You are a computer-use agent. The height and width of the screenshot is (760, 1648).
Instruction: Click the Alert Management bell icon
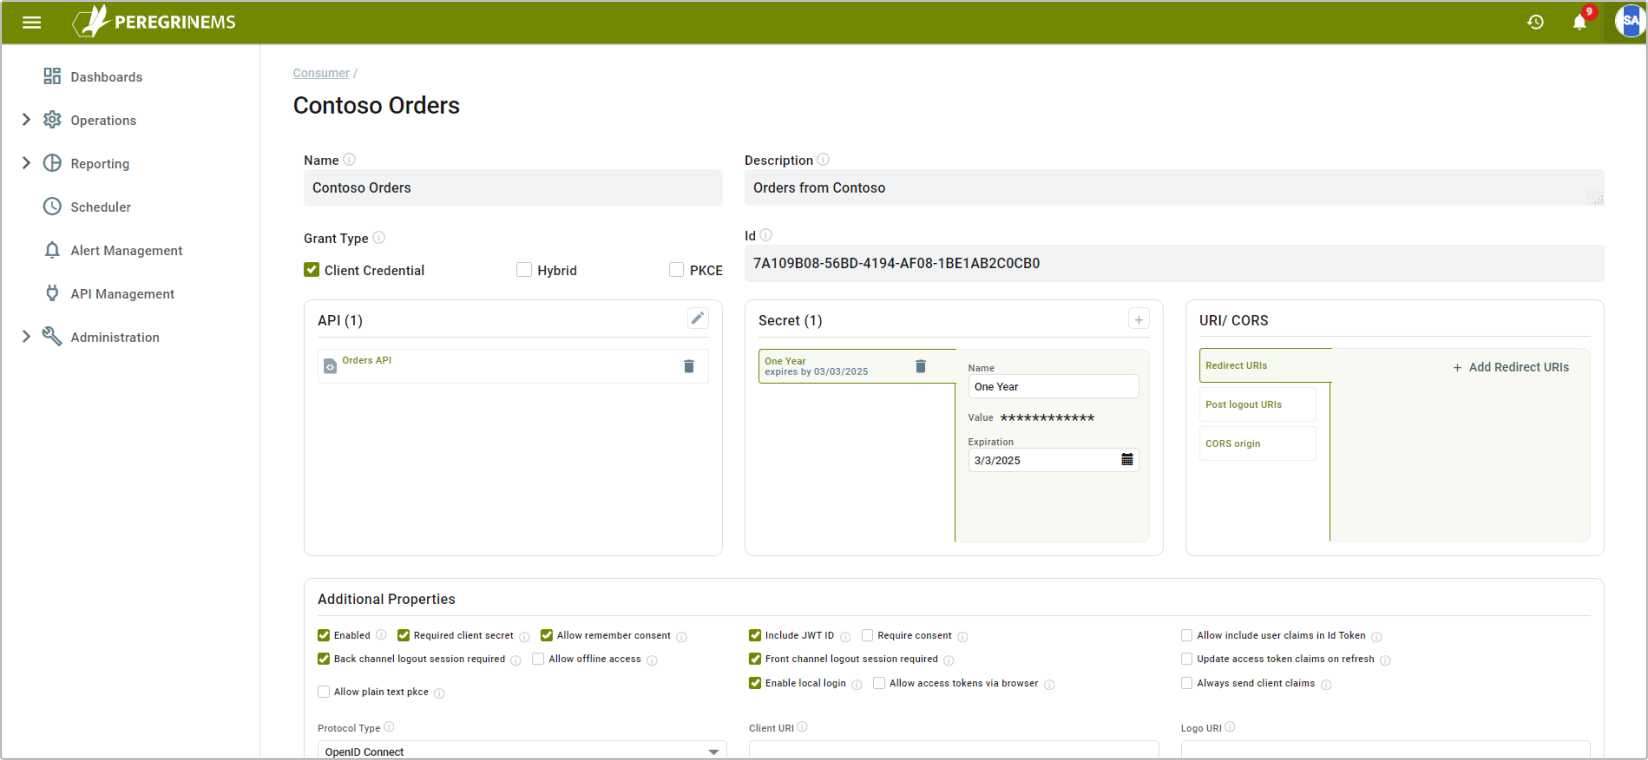pos(52,250)
